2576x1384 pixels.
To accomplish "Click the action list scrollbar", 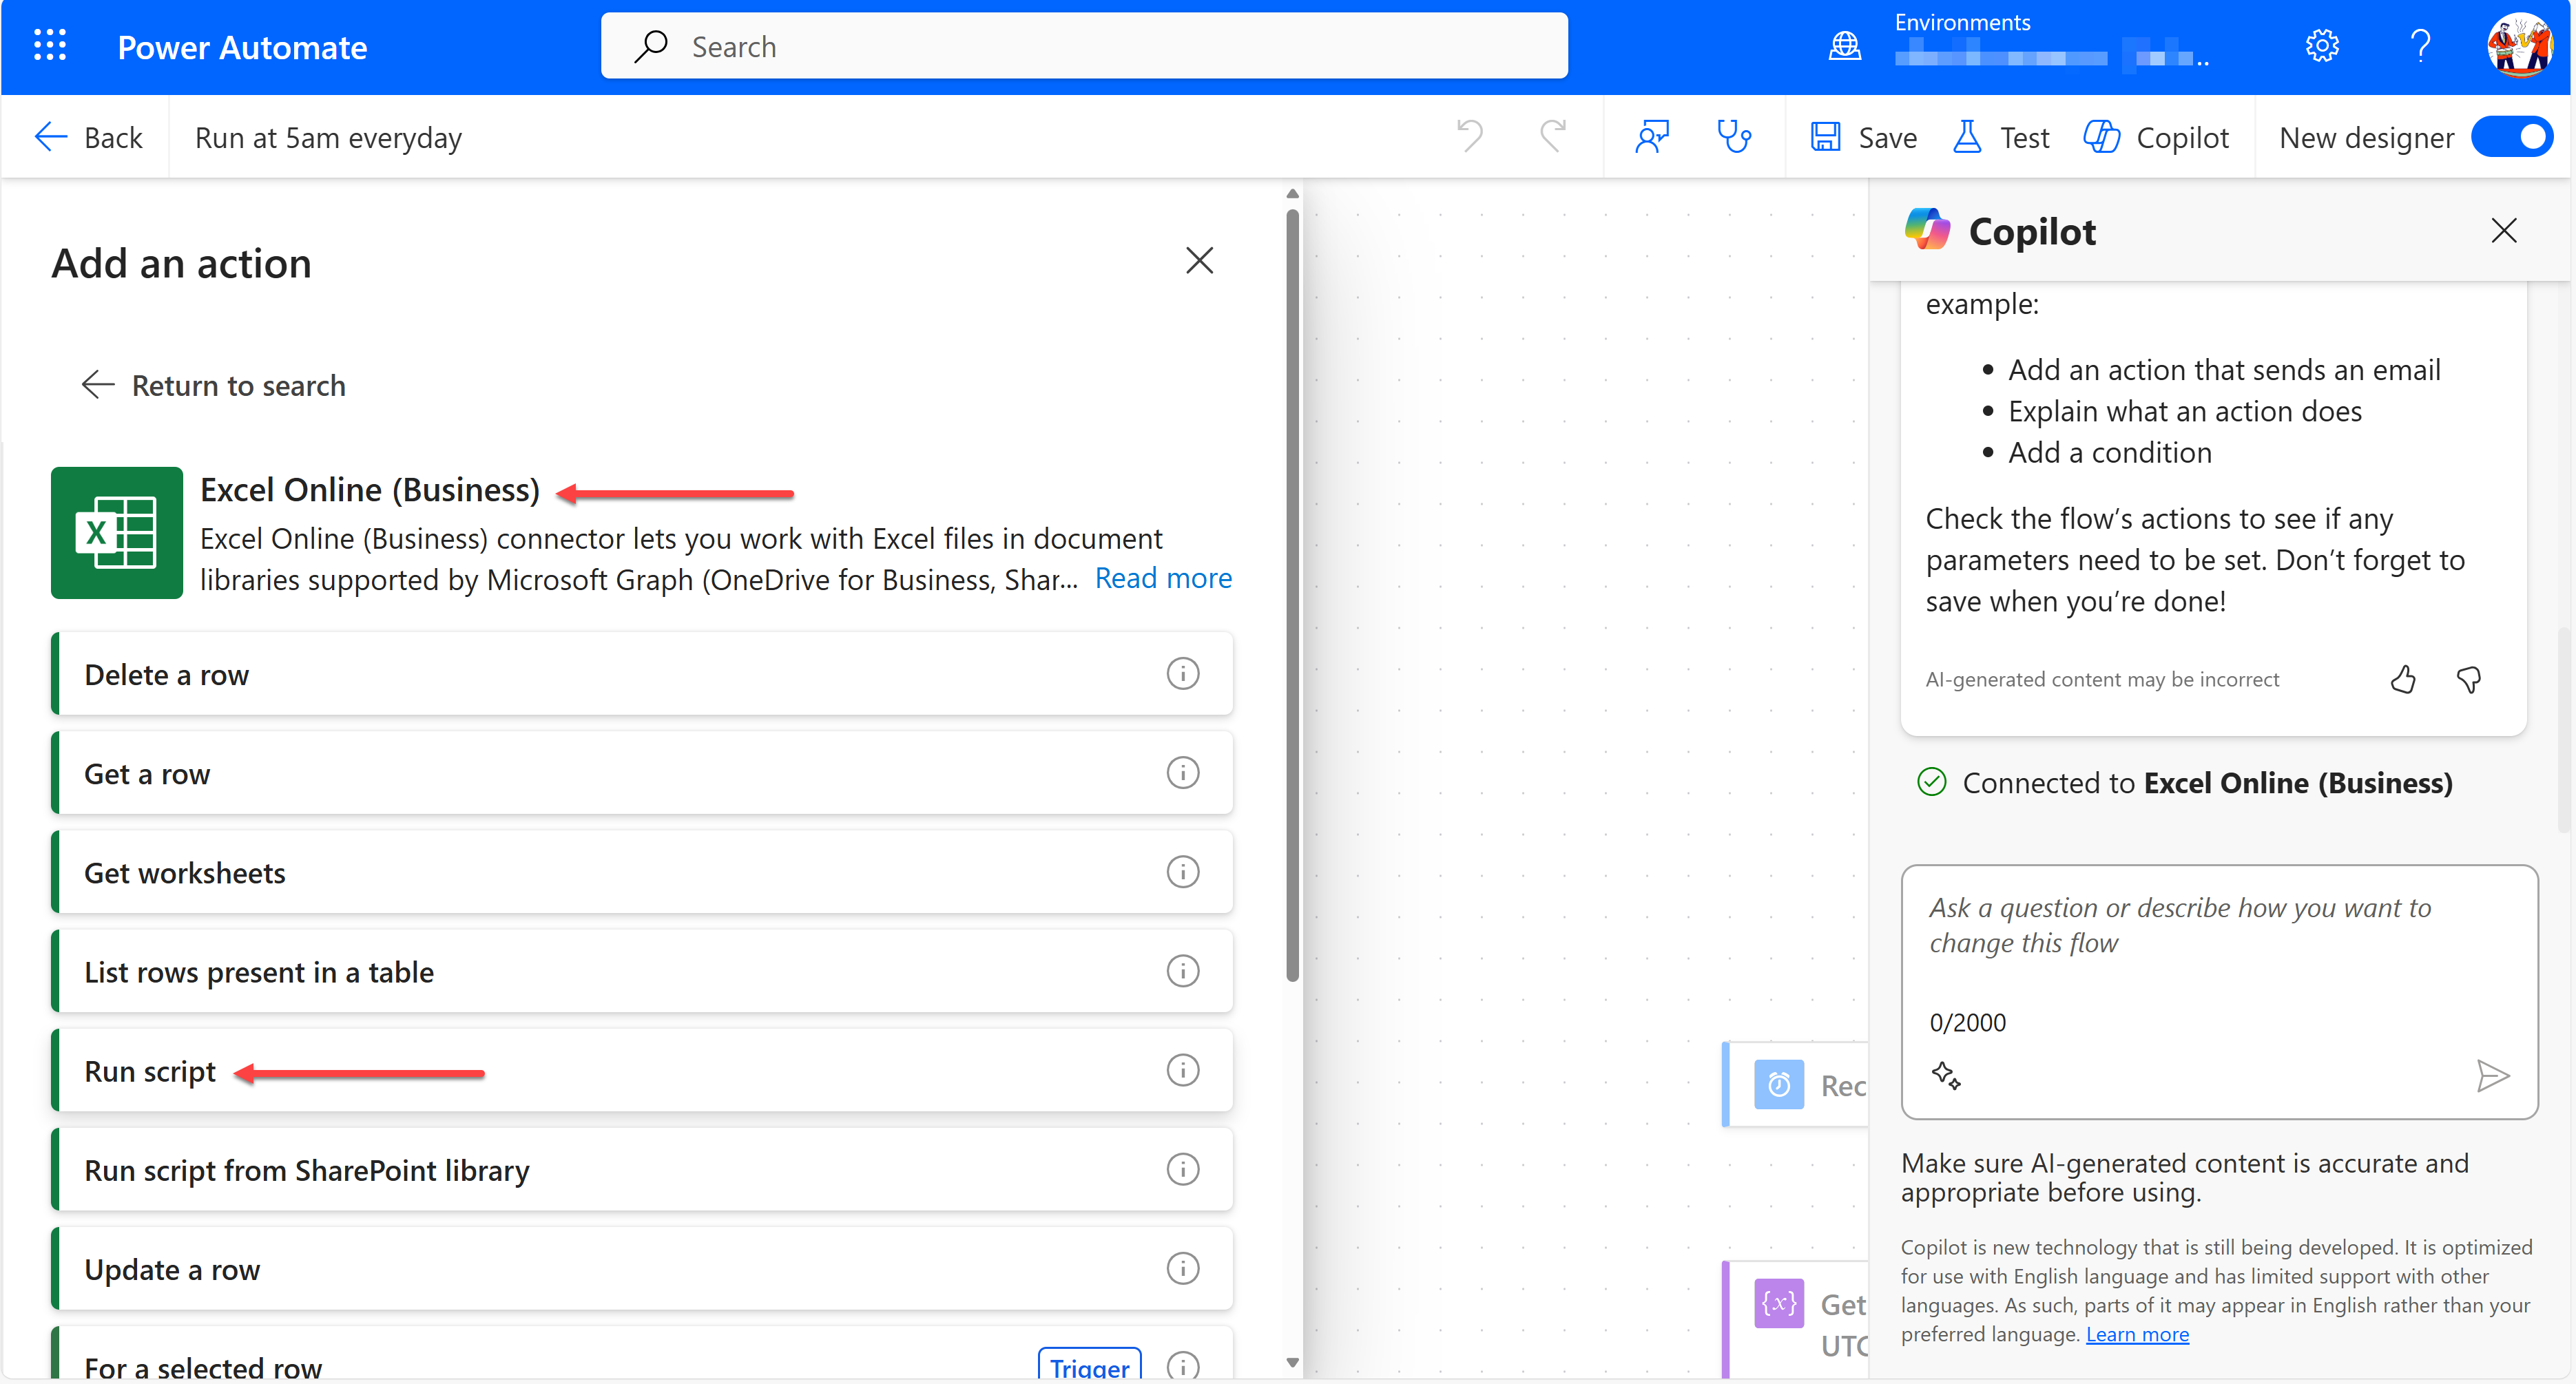I will [x=1292, y=595].
